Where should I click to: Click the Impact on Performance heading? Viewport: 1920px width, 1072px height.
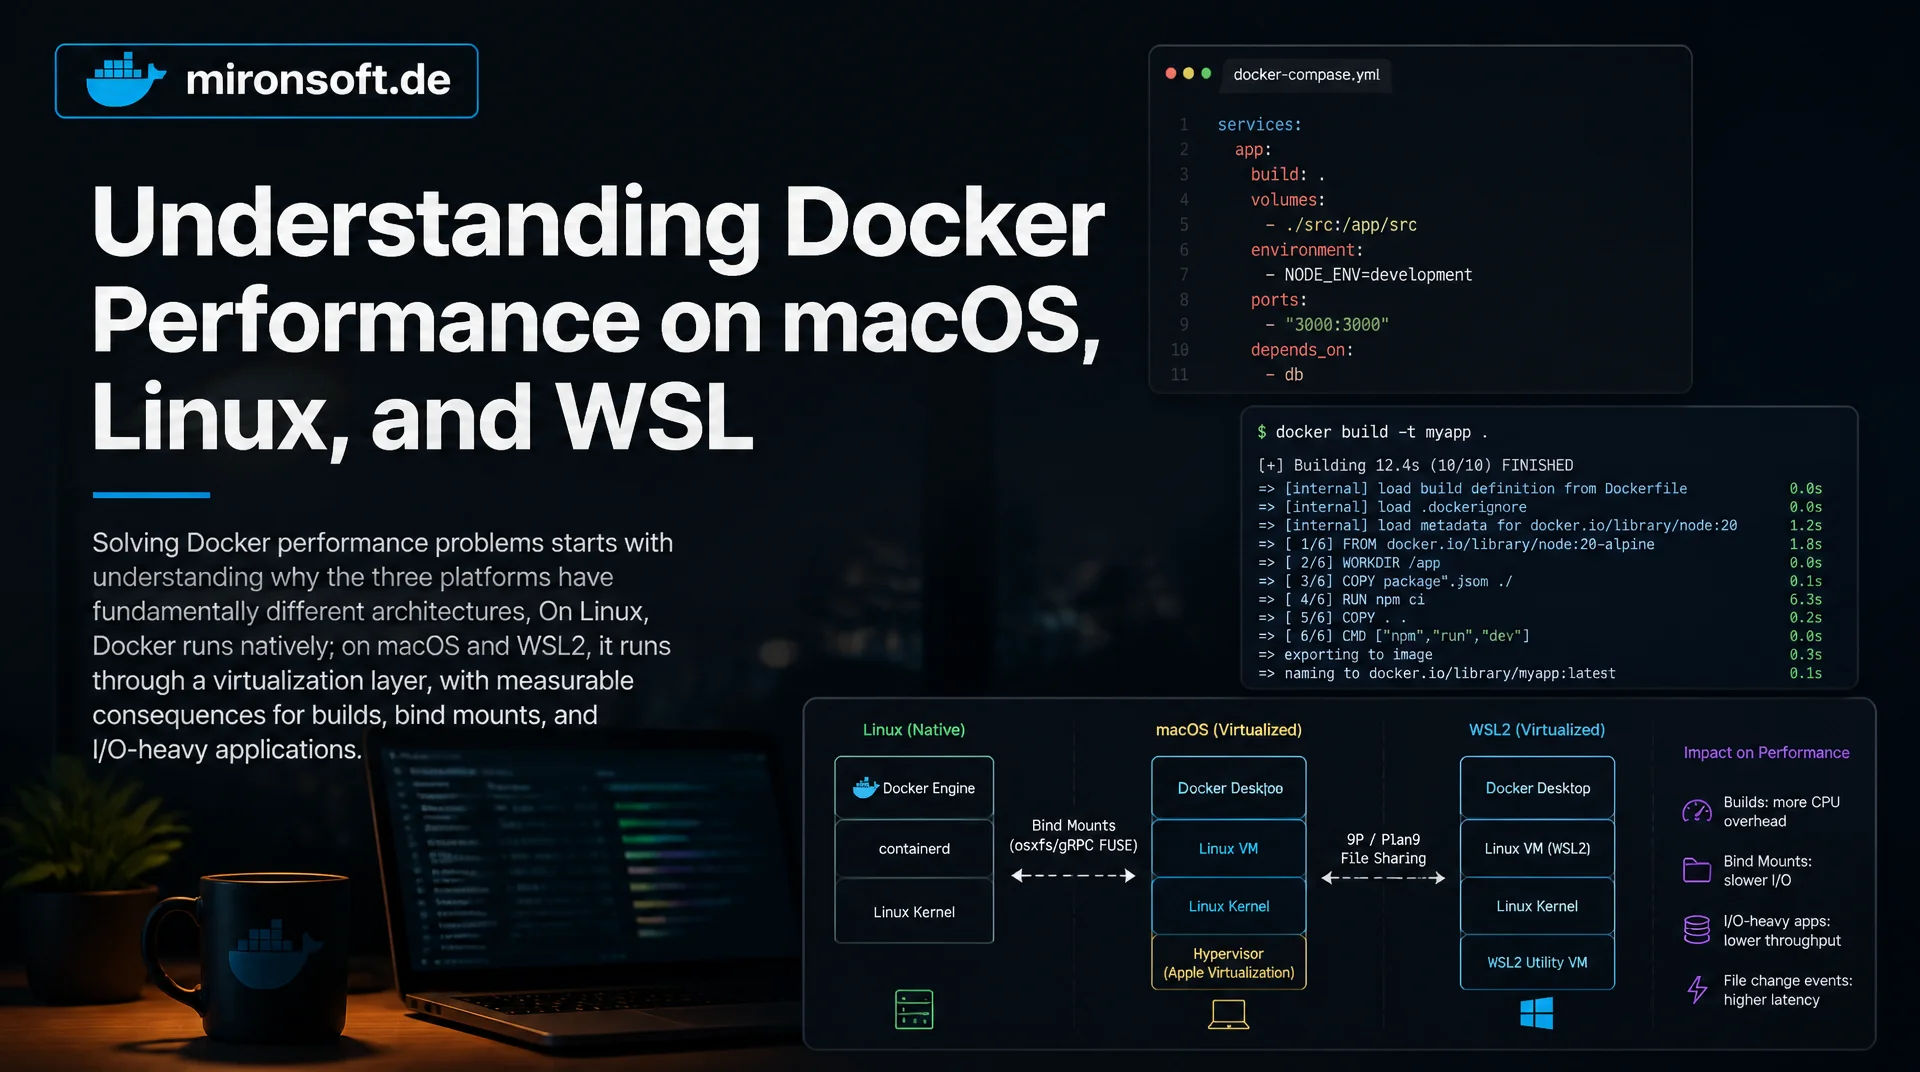point(1766,752)
